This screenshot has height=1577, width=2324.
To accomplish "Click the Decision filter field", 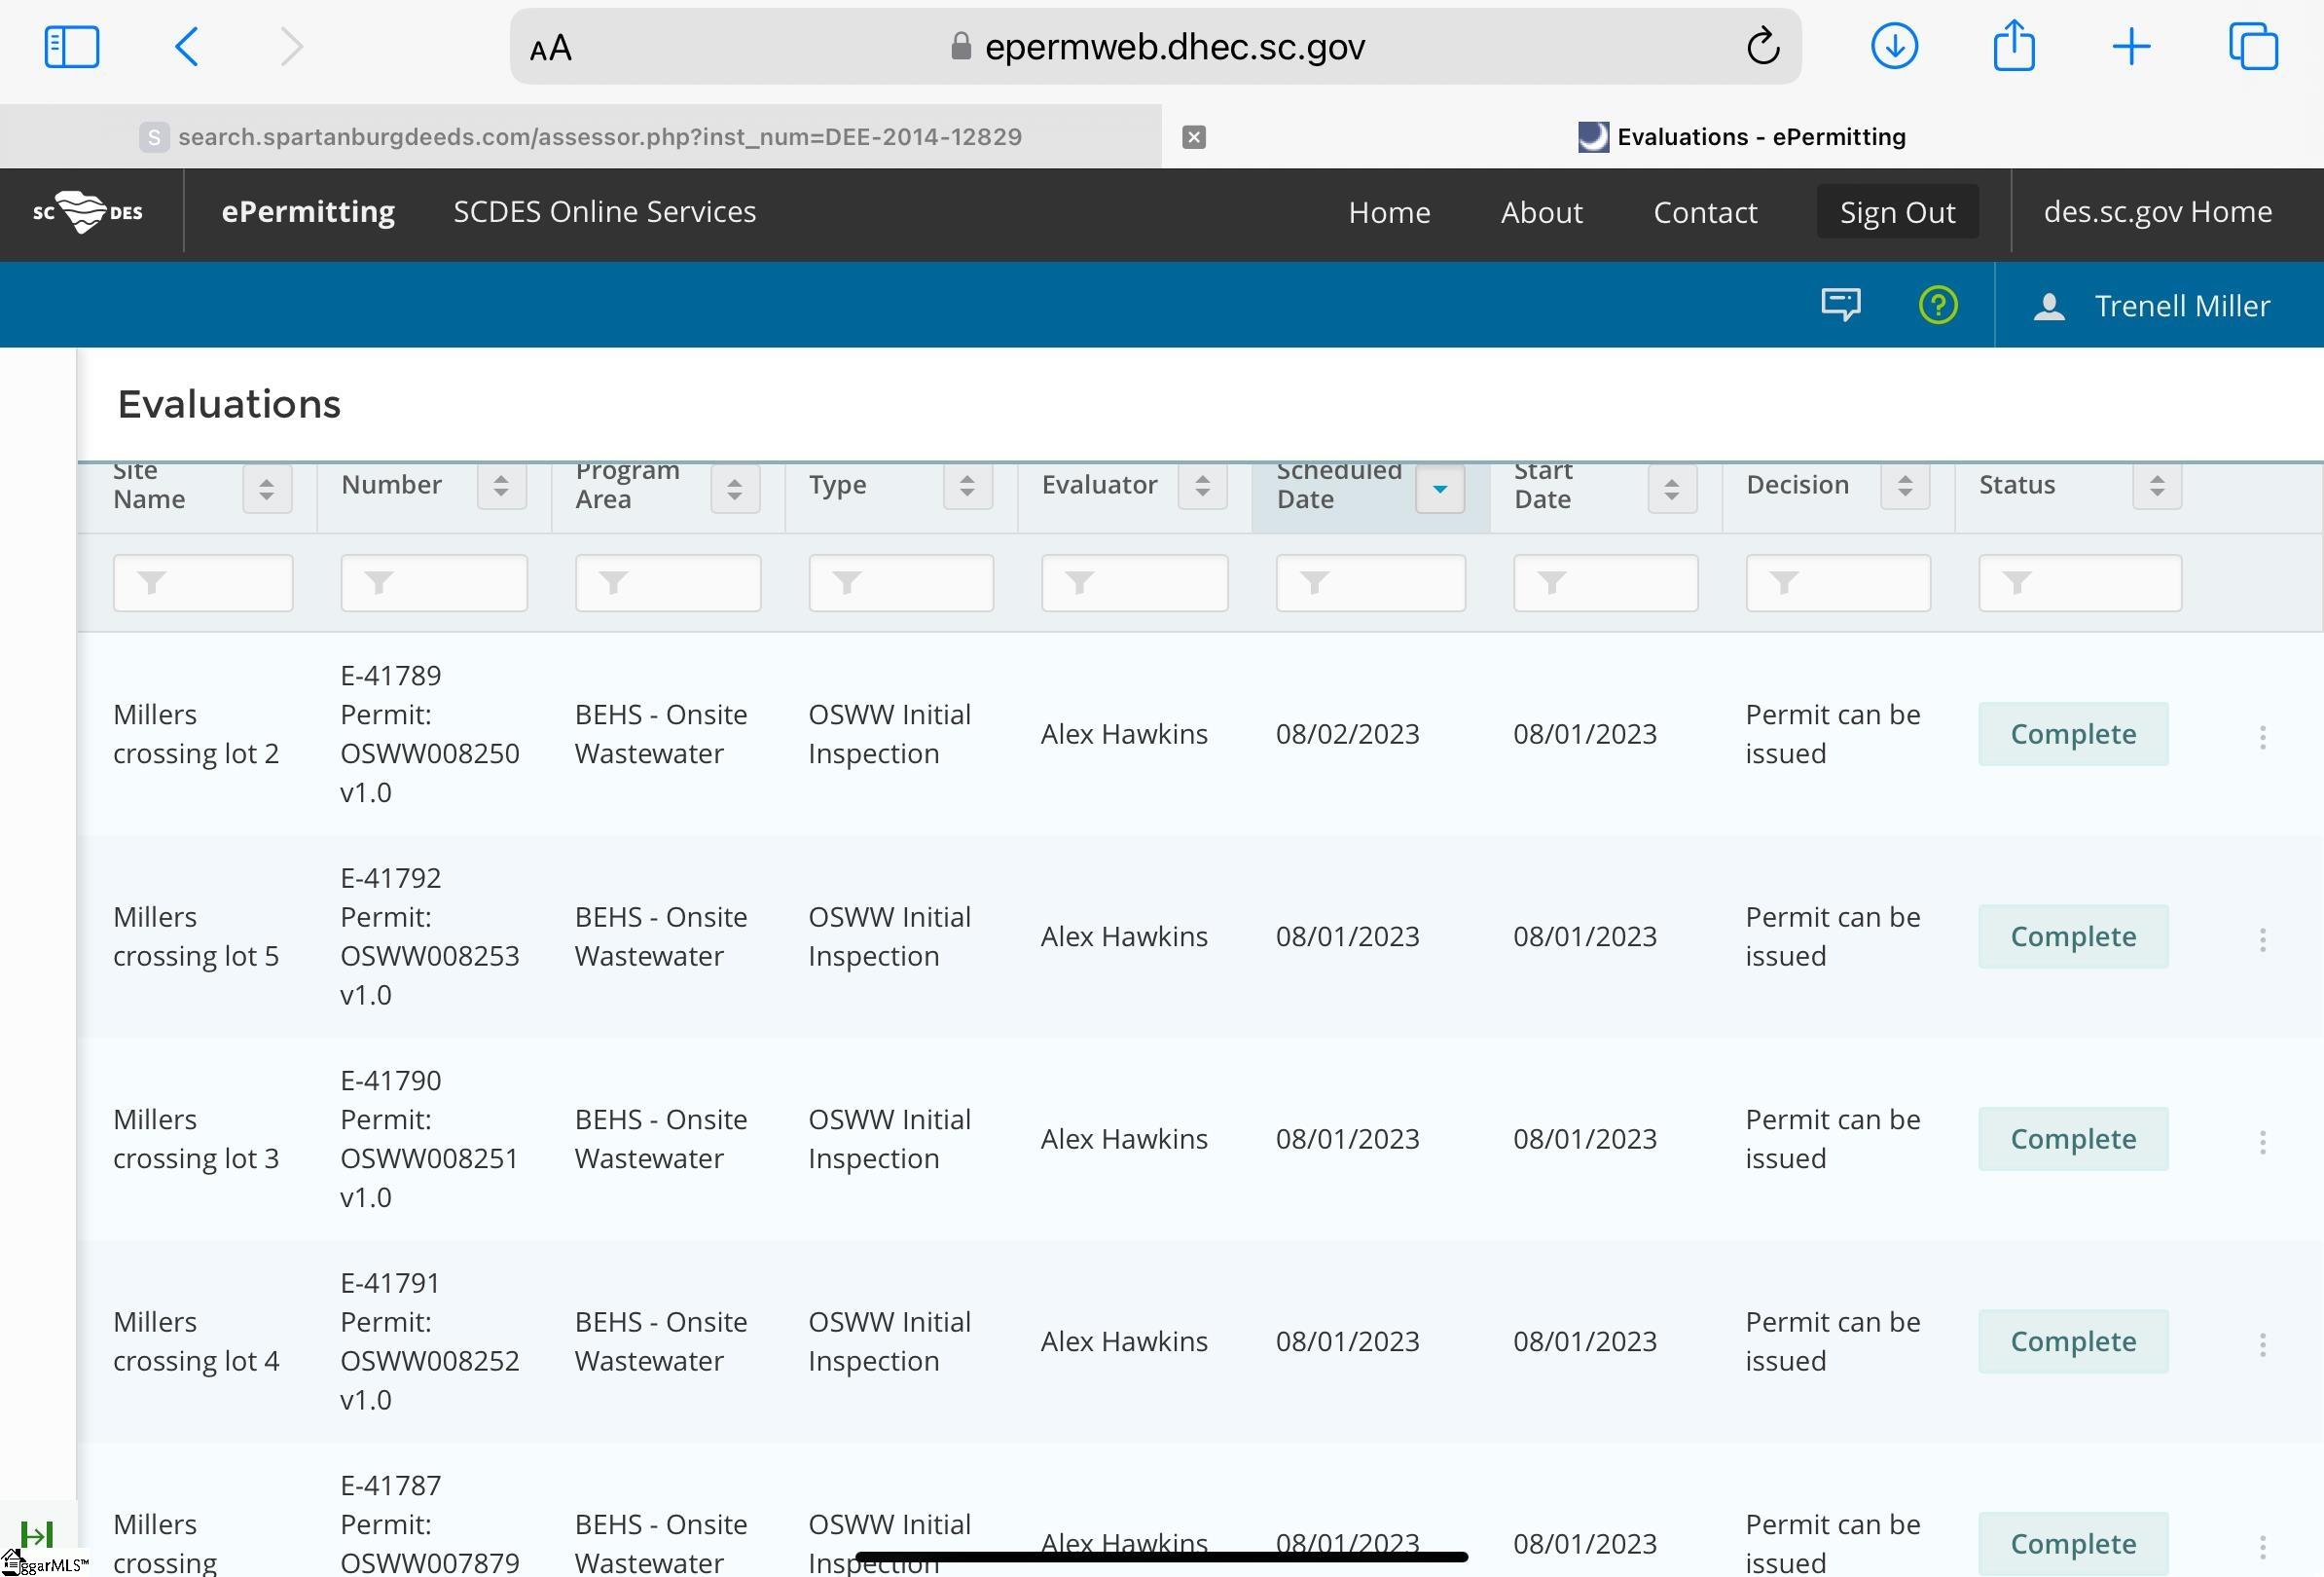I will [1838, 583].
